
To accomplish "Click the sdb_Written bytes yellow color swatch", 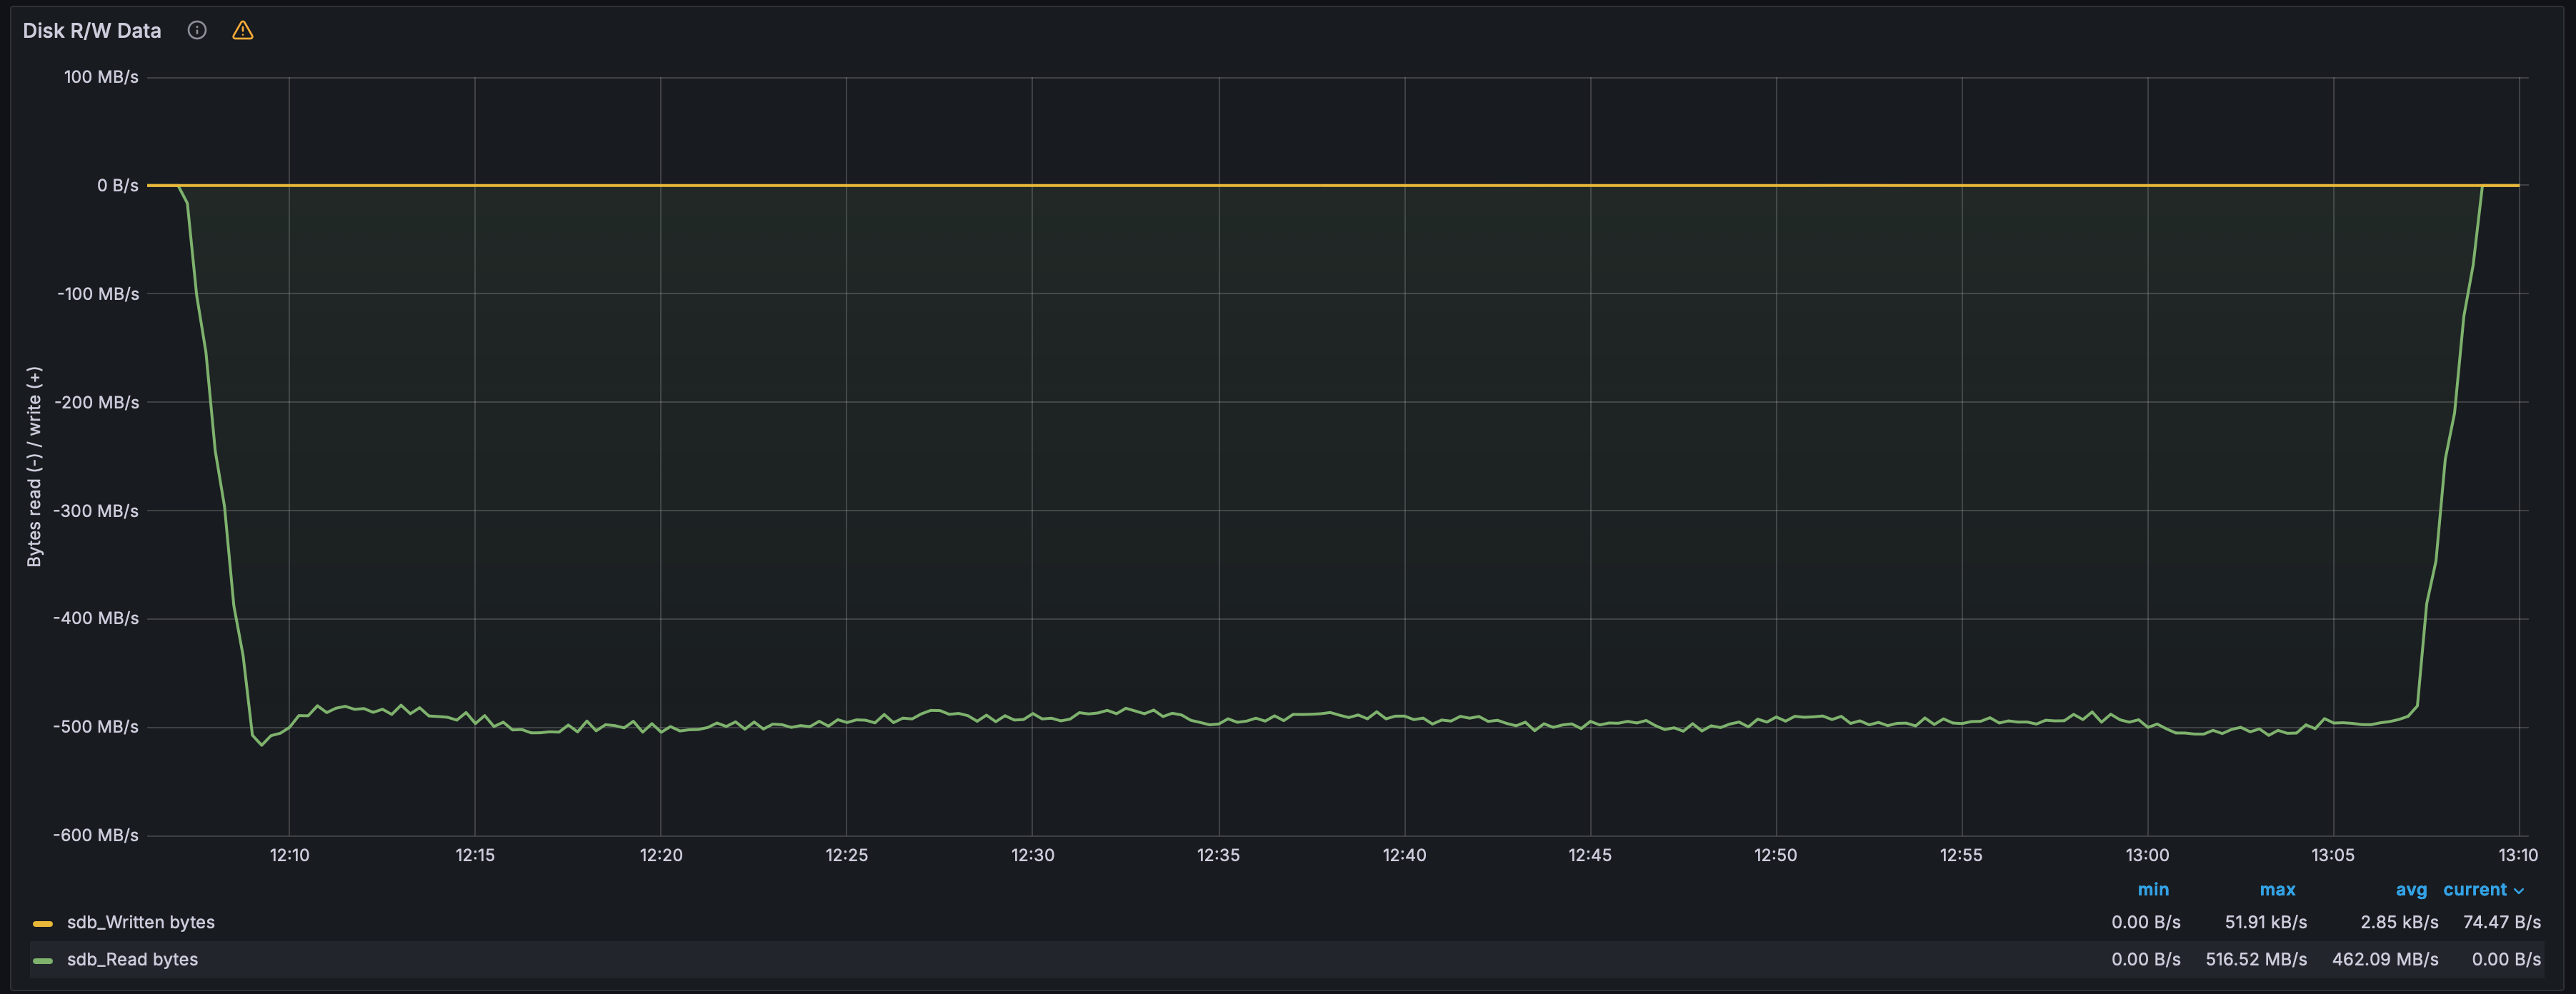I will pyautogui.click(x=43, y=923).
